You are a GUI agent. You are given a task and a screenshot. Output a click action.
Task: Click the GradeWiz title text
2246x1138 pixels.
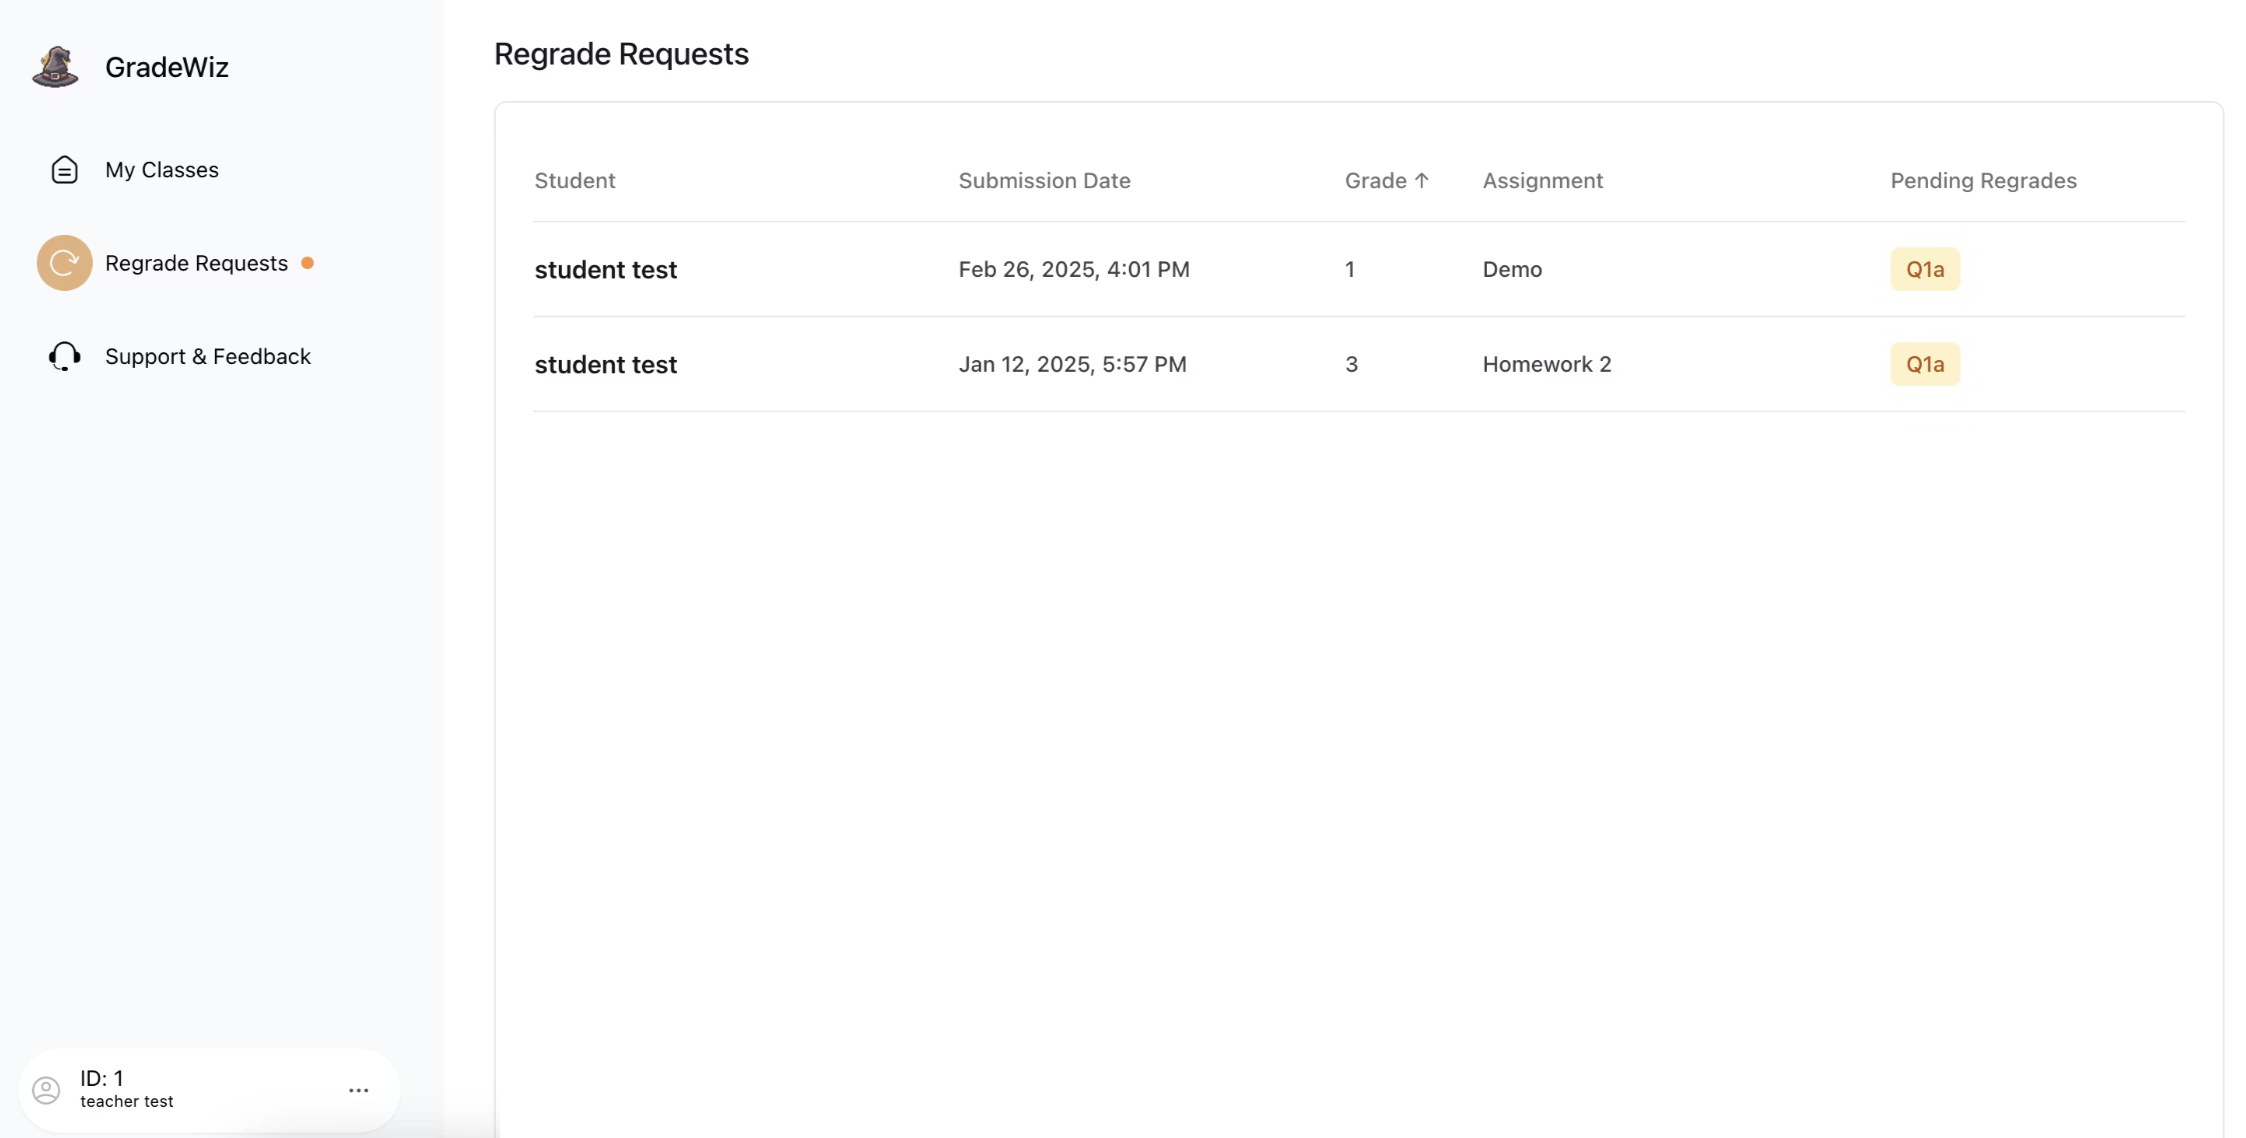pos(167,67)
